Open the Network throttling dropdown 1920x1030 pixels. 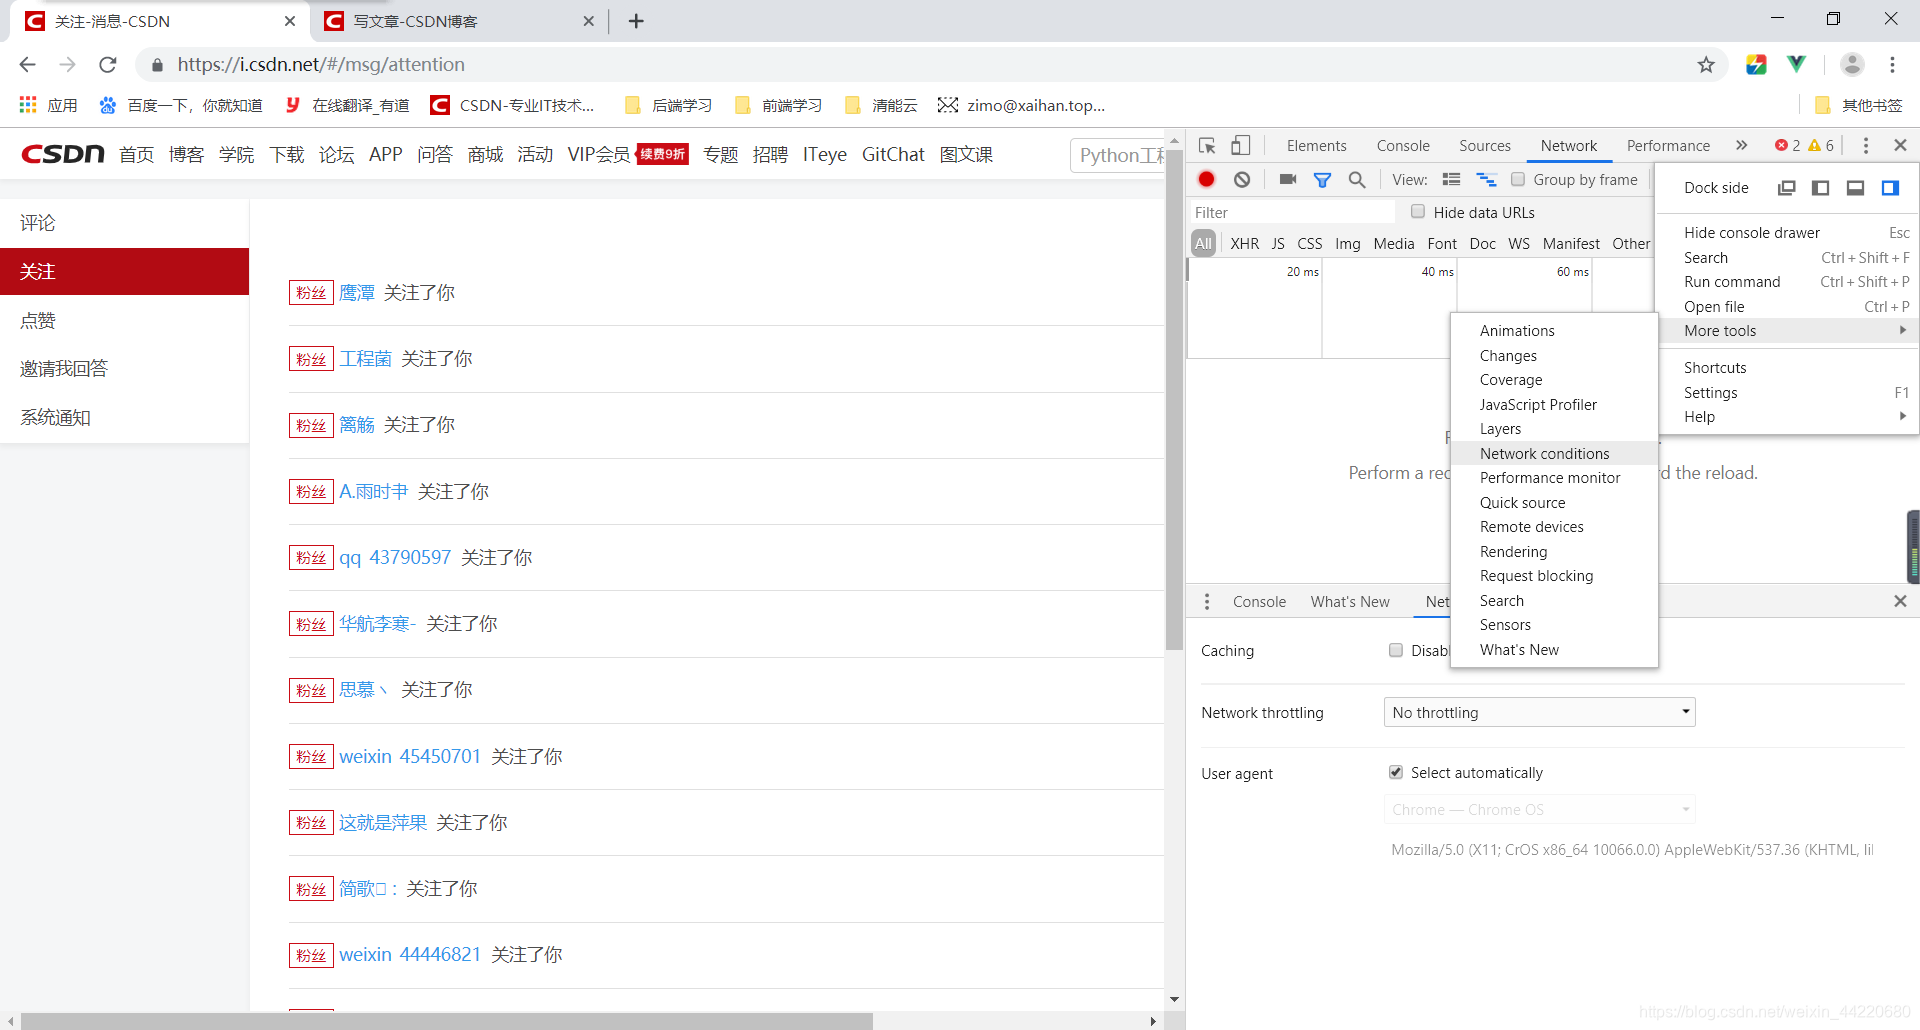(1539, 713)
